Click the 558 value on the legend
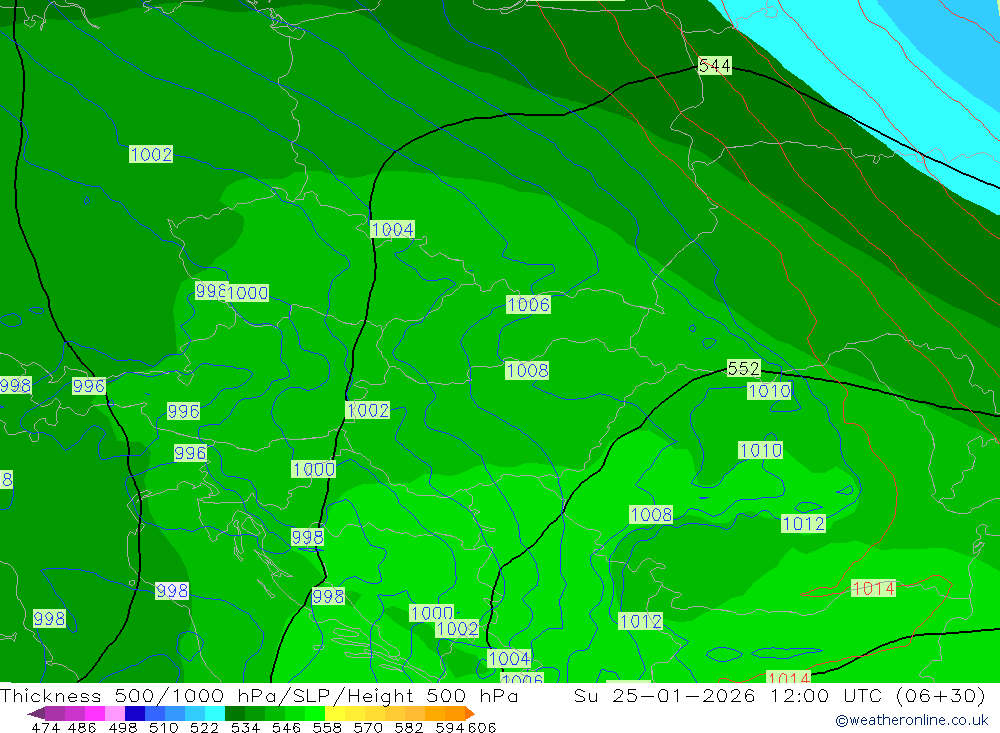The image size is (1000, 733). [x=327, y=727]
